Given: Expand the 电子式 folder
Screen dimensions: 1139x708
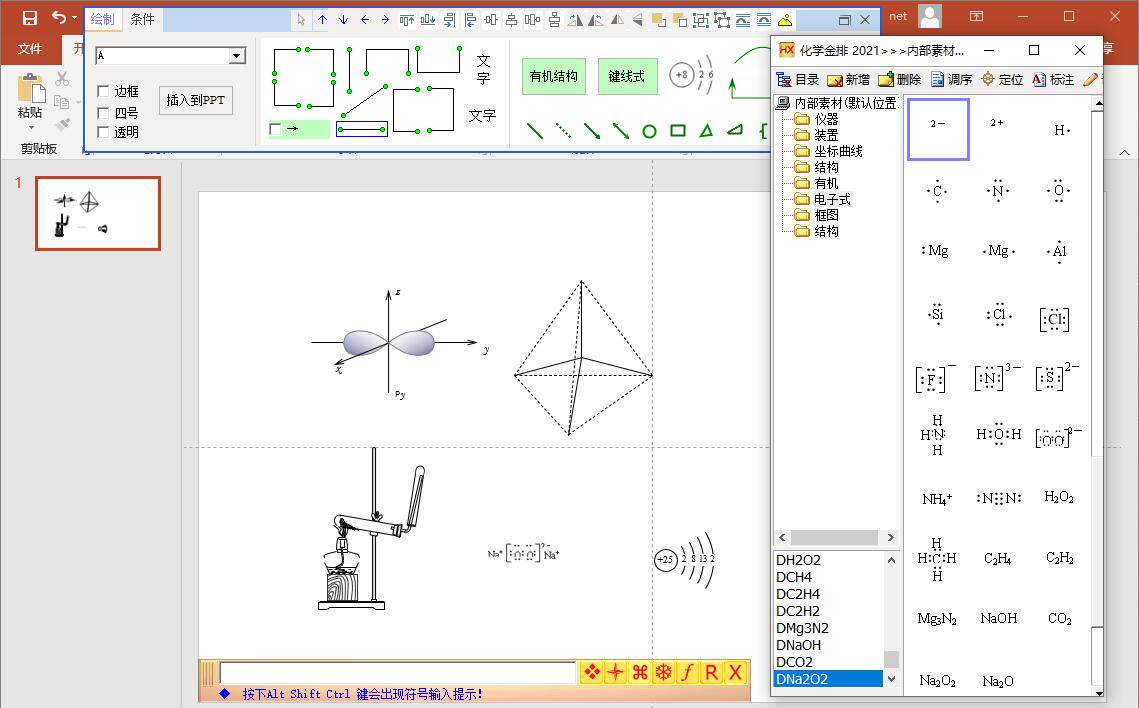Looking at the screenshot, I should click(x=824, y=199).
